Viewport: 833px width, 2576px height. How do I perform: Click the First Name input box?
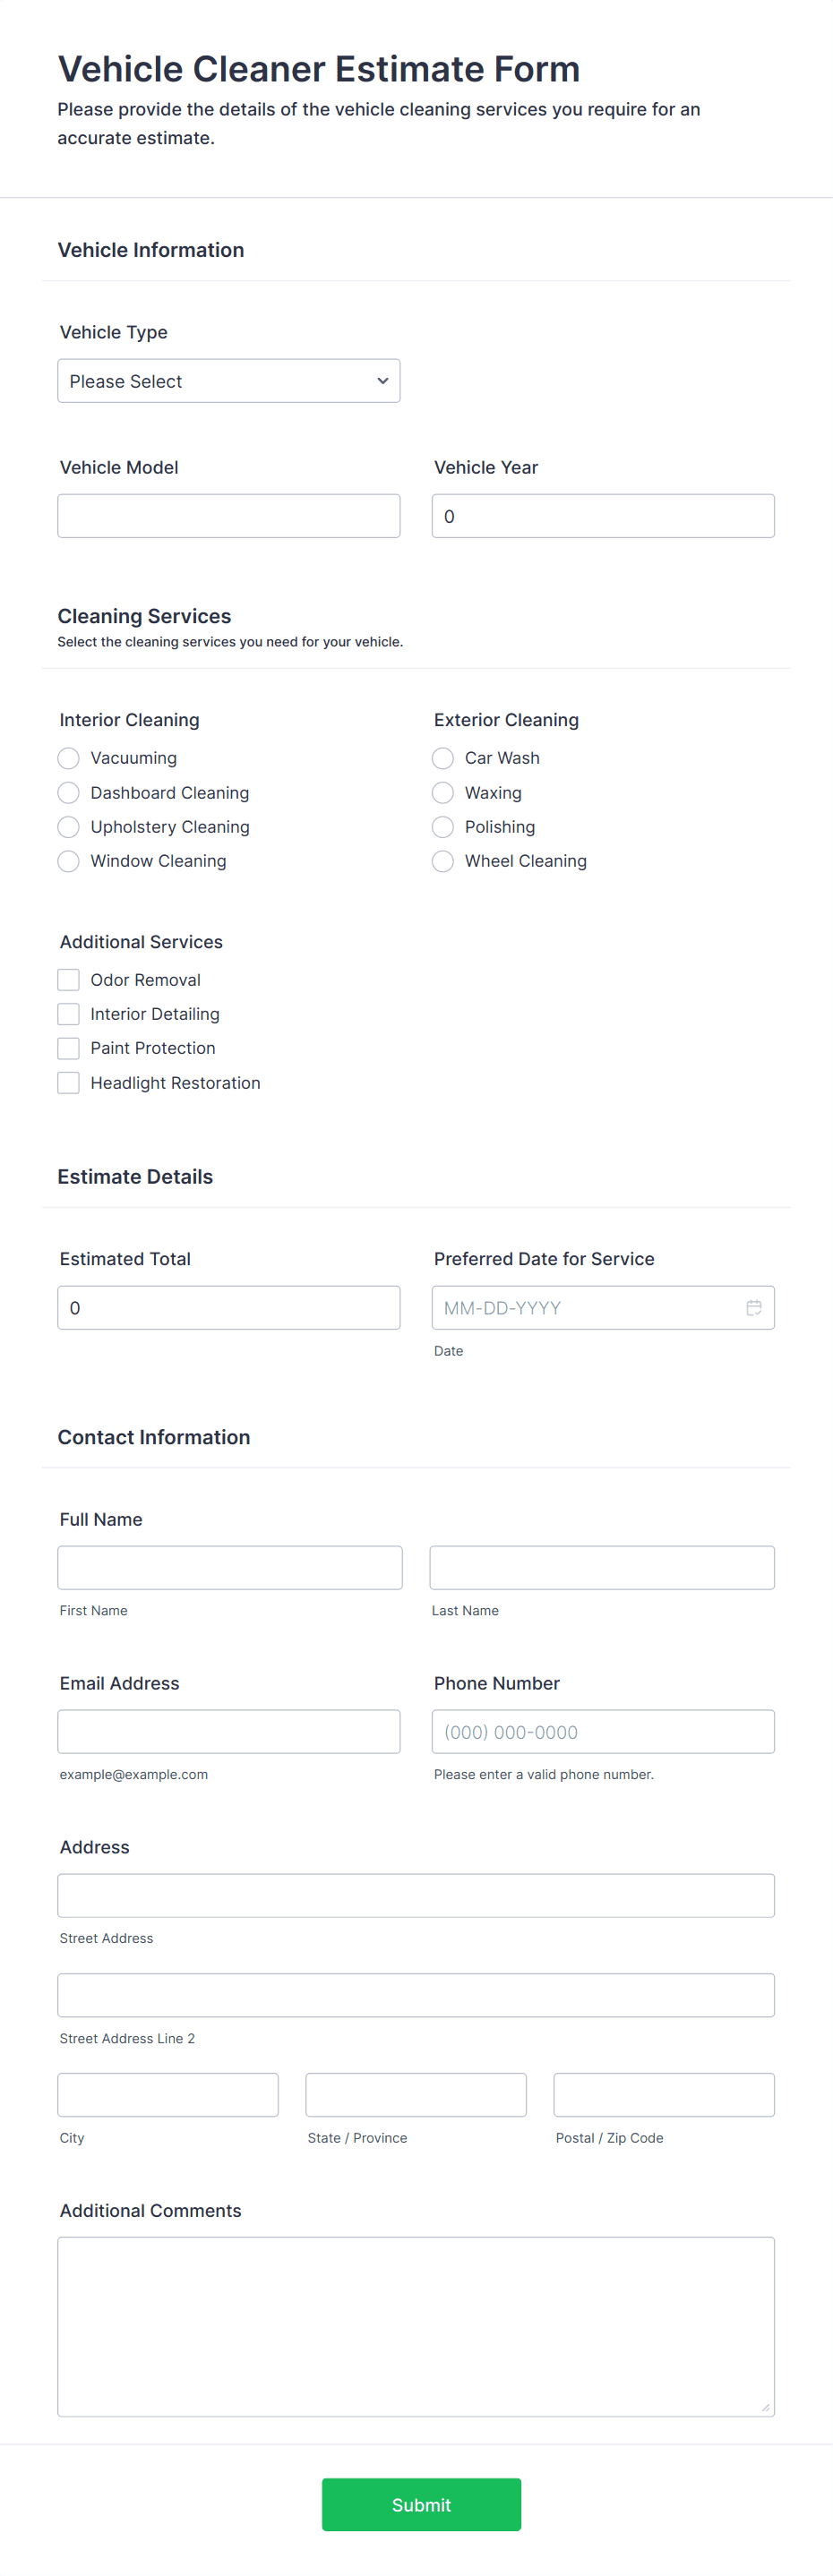click(230, 1568)
